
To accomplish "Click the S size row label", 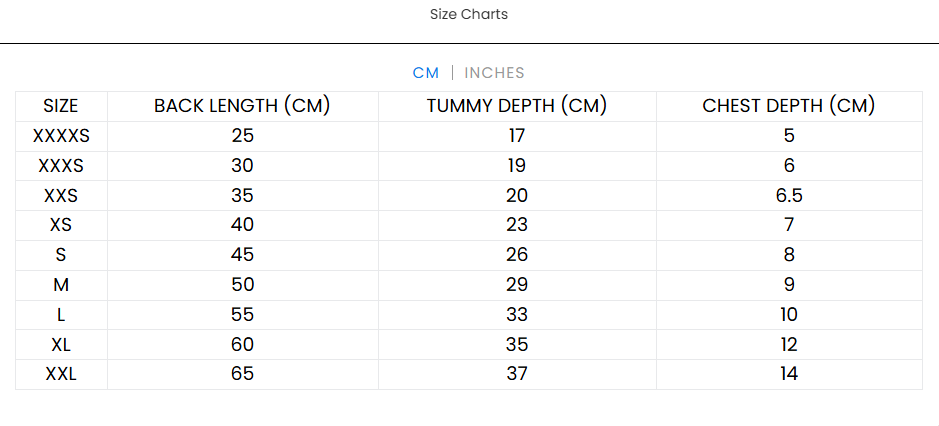I will click(61, 255).
